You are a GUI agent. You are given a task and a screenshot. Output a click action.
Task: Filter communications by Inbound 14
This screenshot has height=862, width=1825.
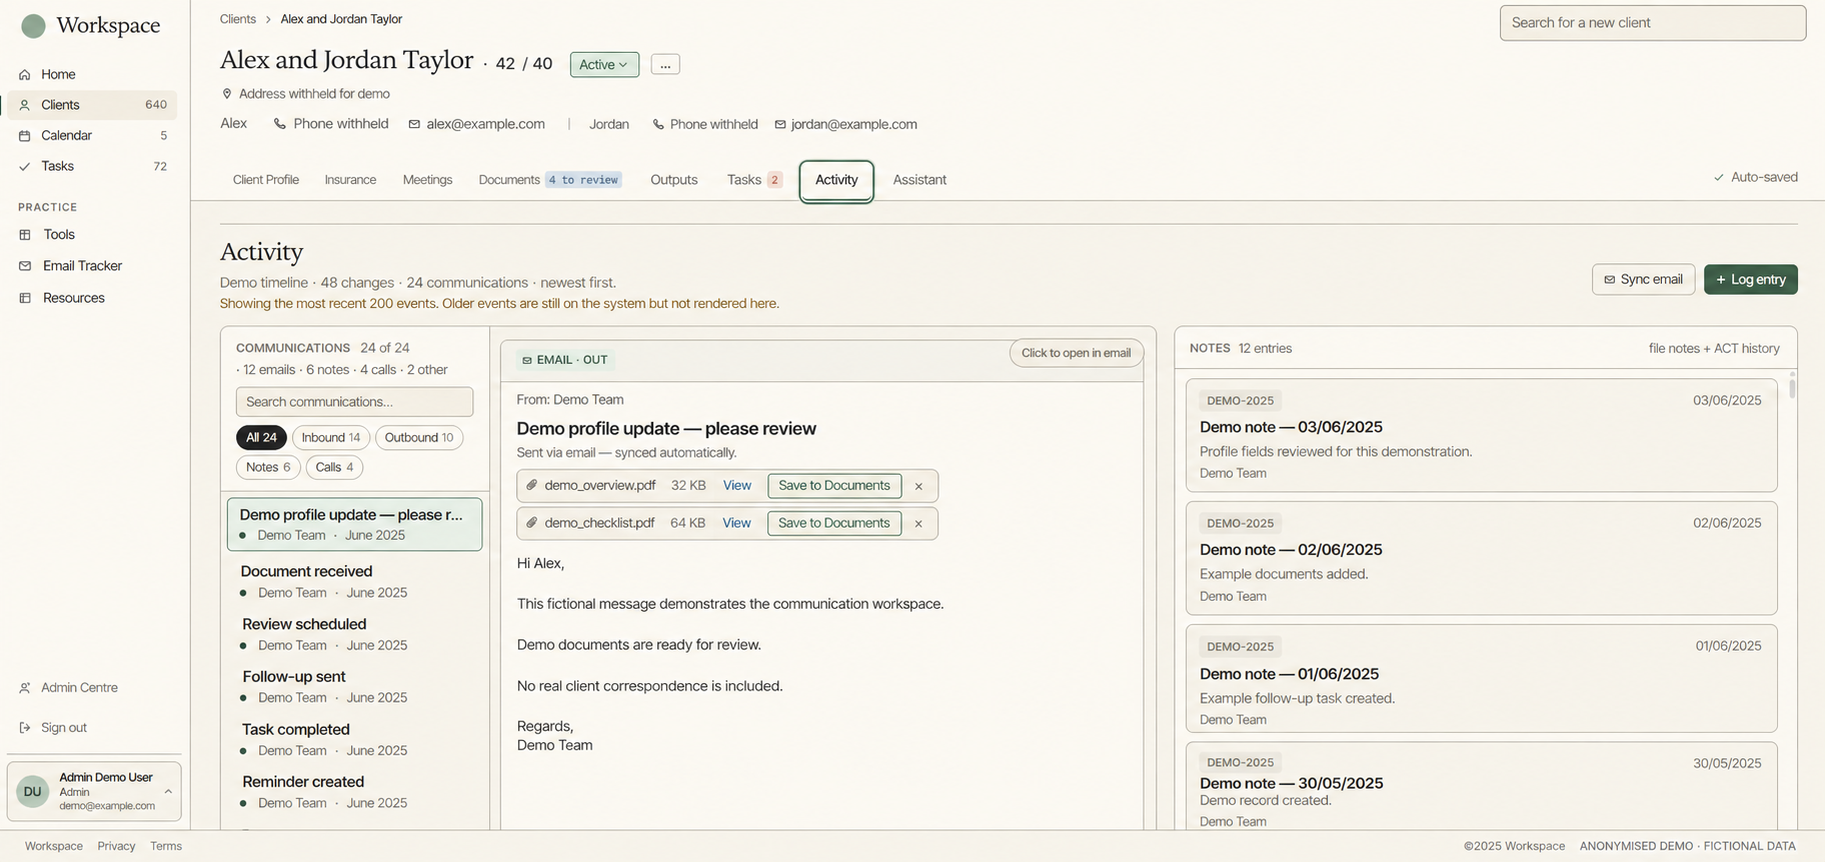331,438
